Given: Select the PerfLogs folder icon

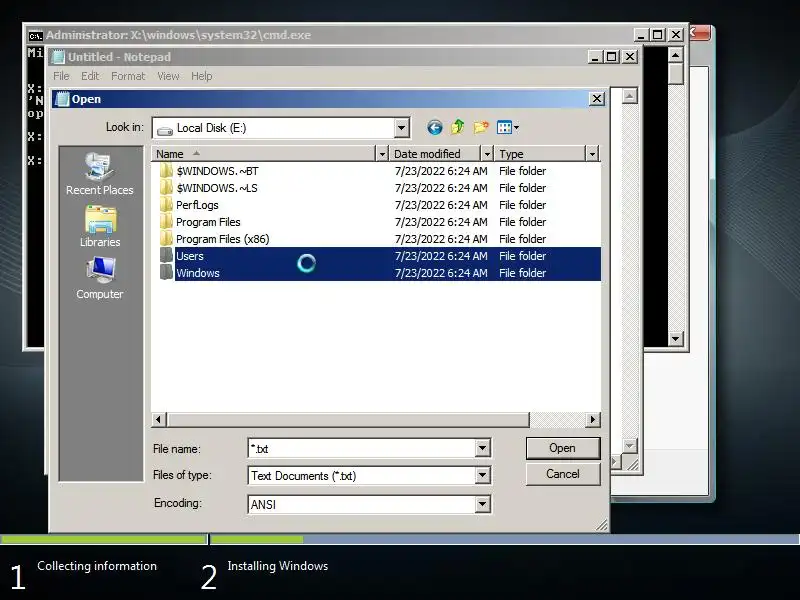Looking at the screenshot, I should [x=166, y=205].
